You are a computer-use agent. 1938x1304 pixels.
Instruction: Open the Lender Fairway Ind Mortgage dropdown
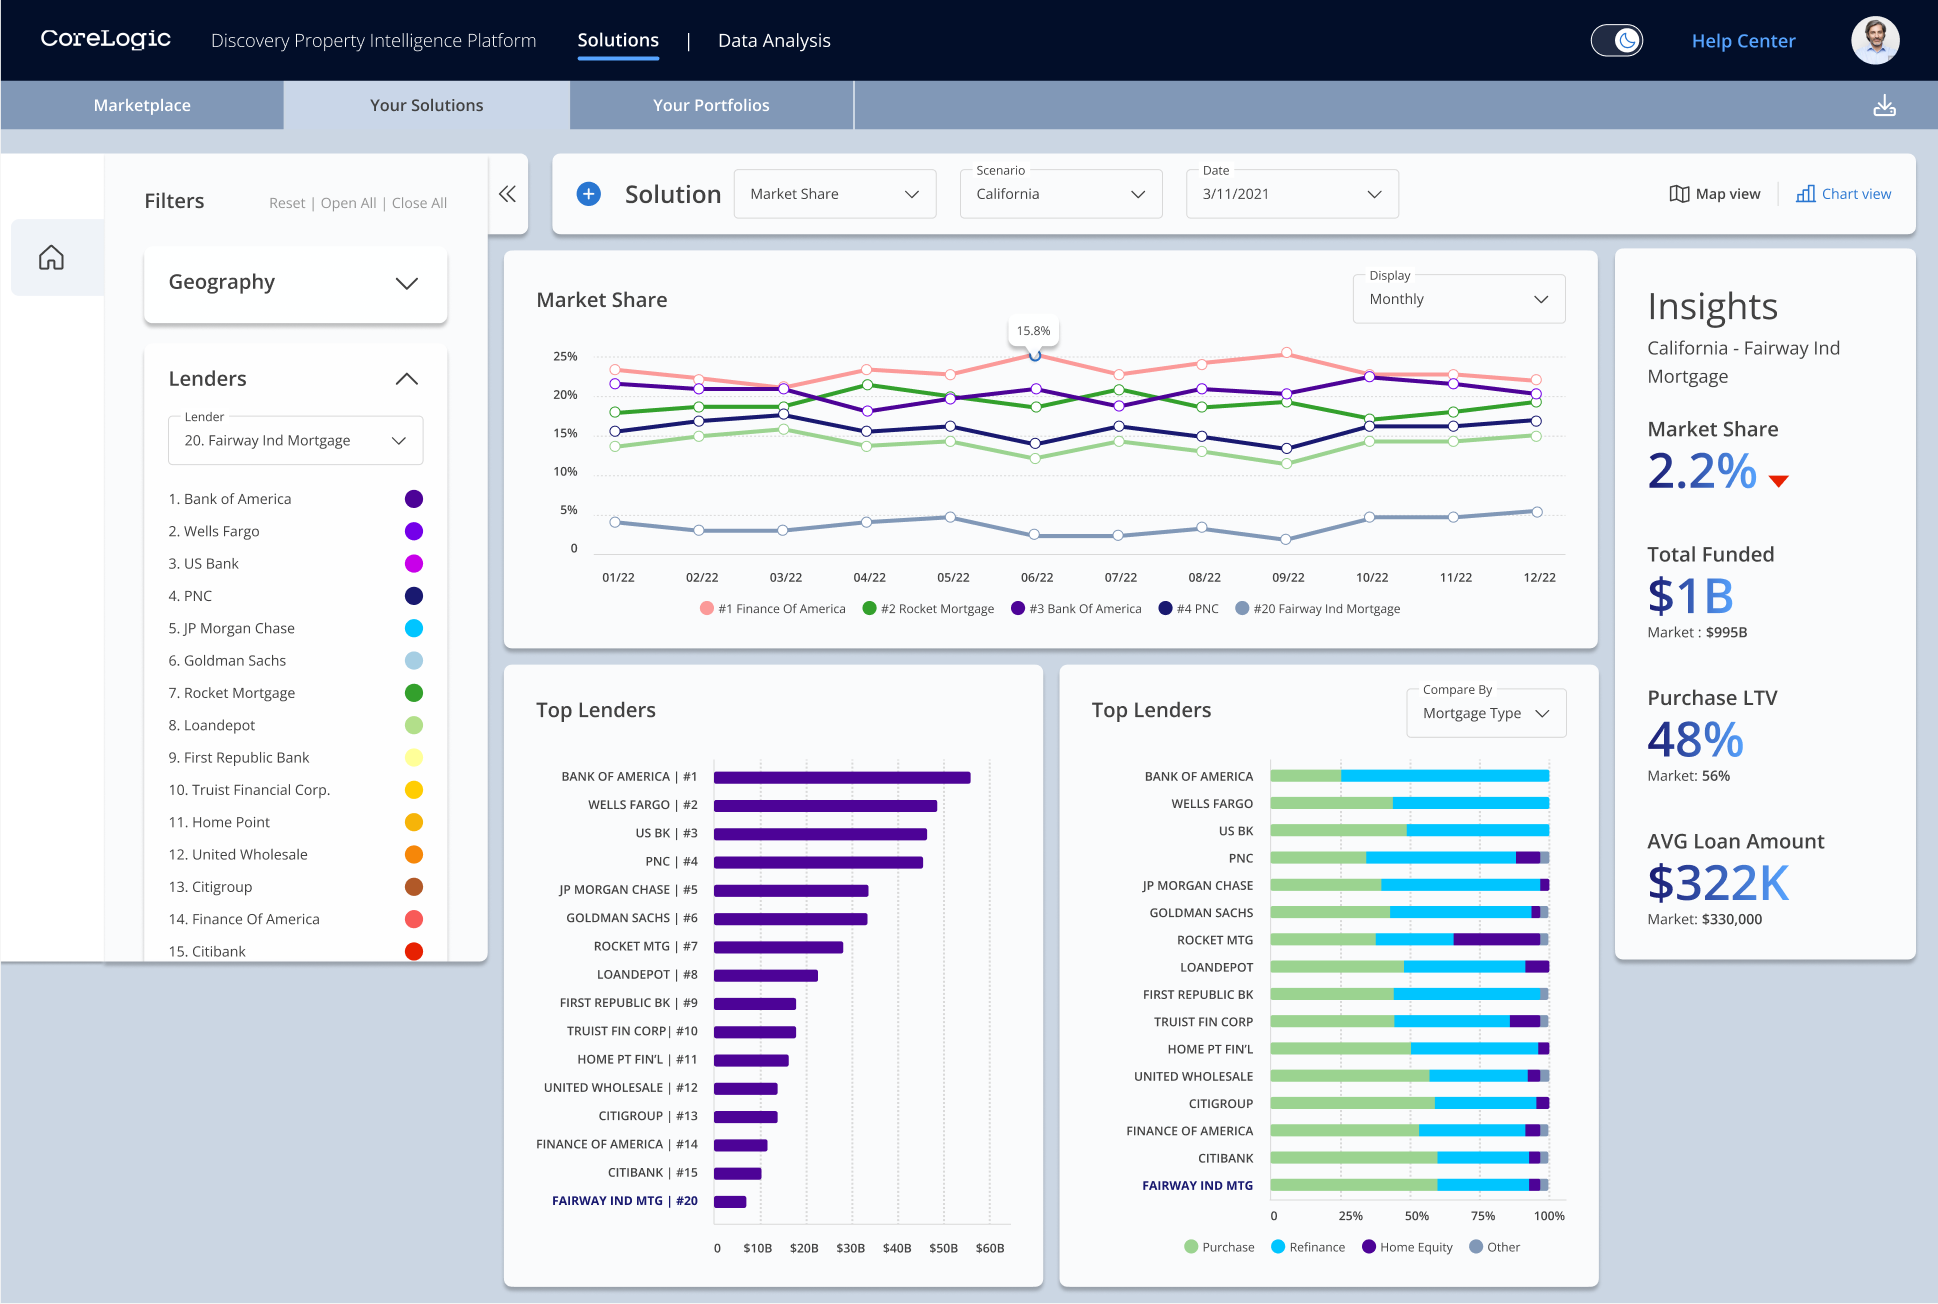click(296, 440)
